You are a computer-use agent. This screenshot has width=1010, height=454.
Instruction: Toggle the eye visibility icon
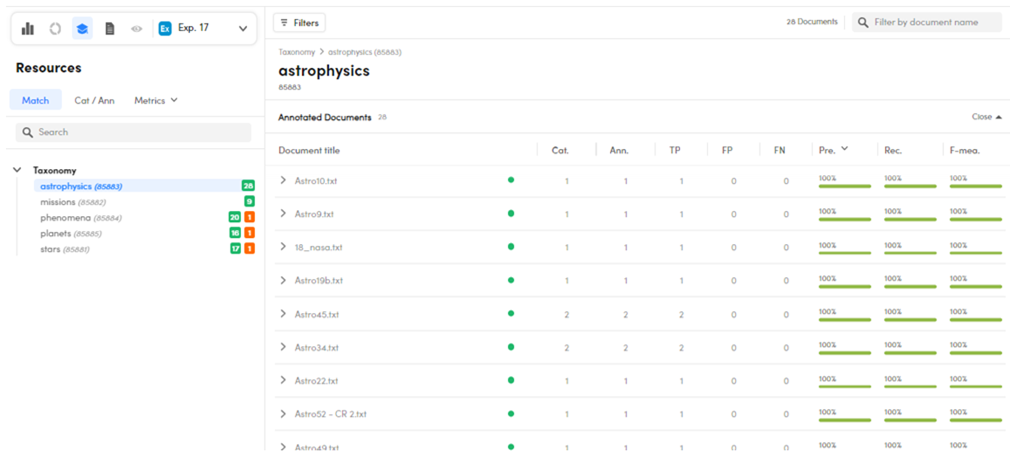(137, 29)
